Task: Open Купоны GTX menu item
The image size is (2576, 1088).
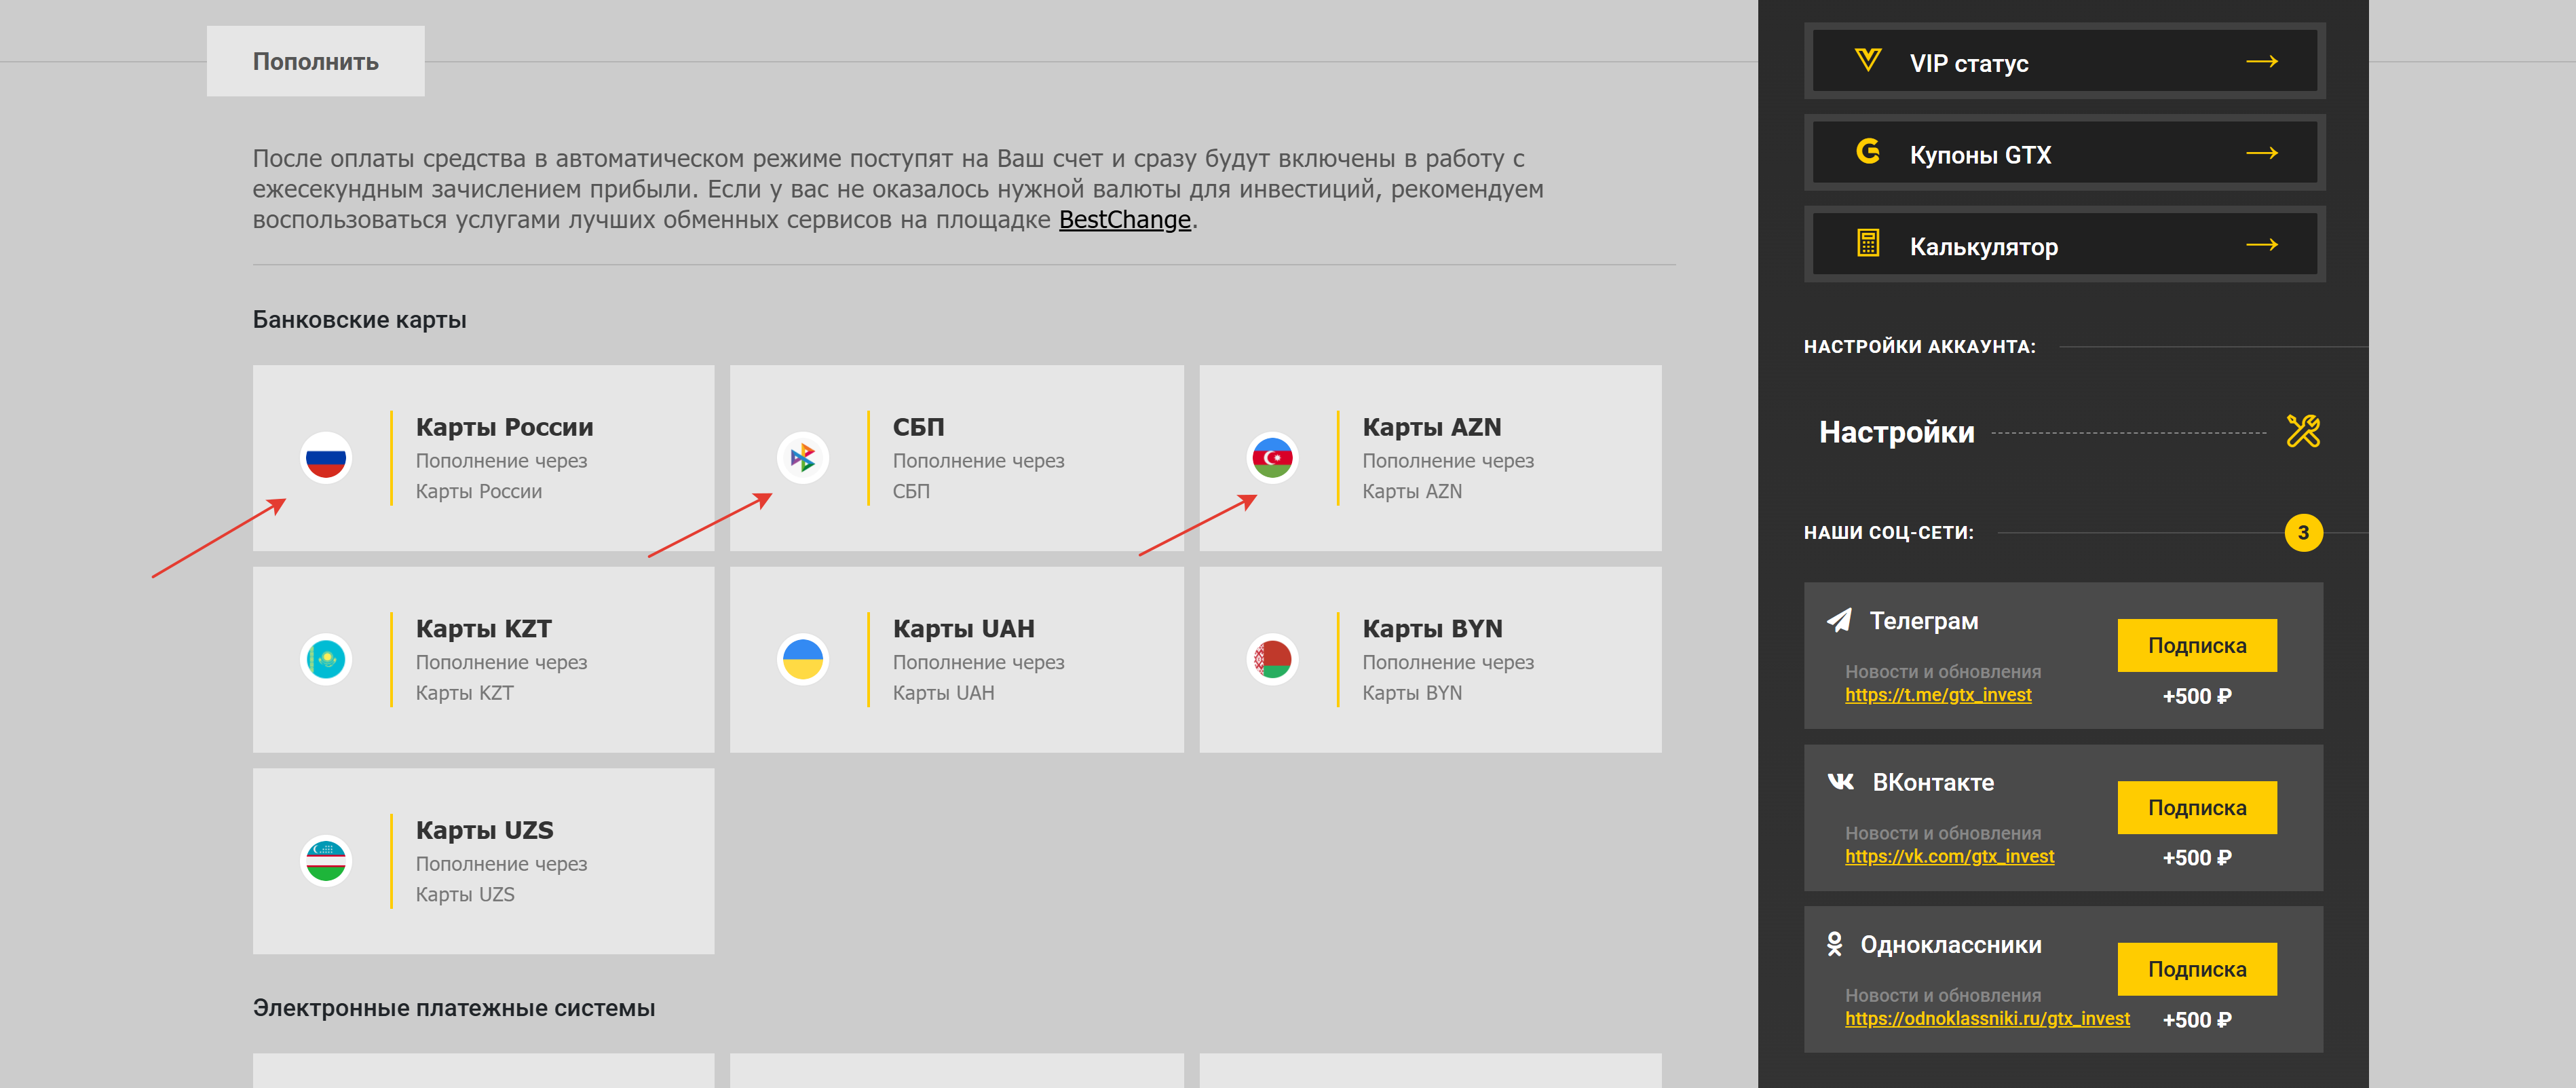Action: (2064, 153)
